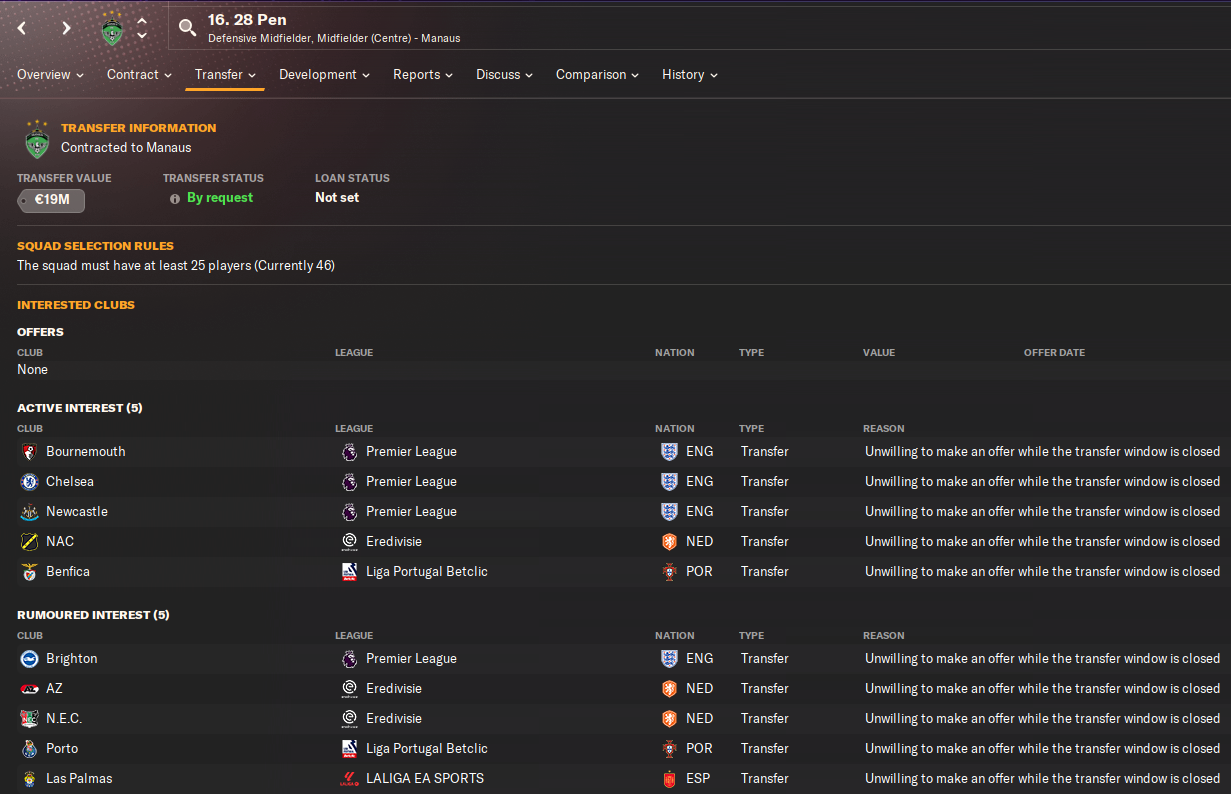Click Portugal badge in Benfica row
The width and height of the screenshot is (1231, 794).
coord(669,572)
